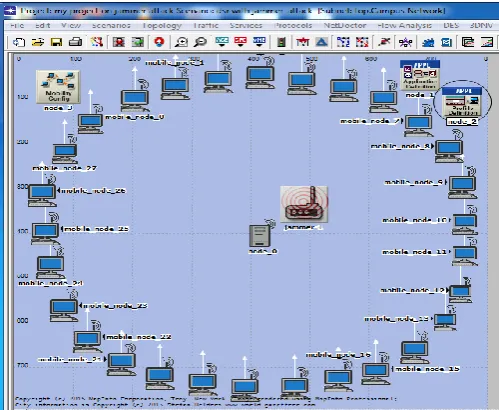499x410 pixels.
Task: Select the mobile_node_13 workstation icon
Action: click(445, 322)
